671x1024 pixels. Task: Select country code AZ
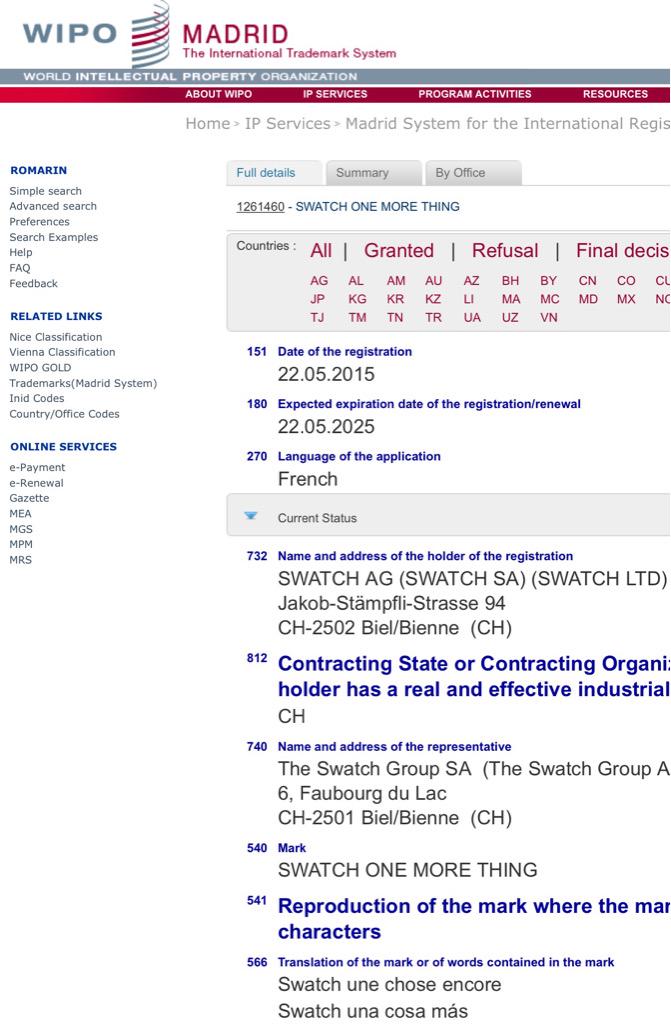tap(471, 281)
